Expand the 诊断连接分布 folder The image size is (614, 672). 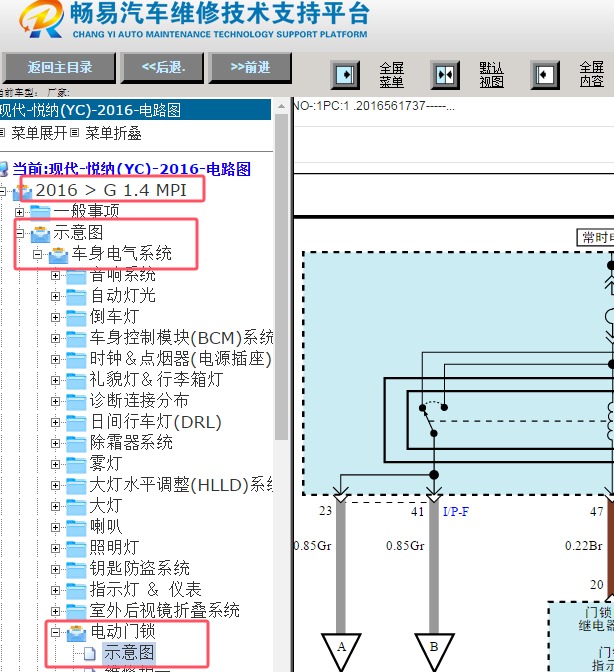[55, 401]
